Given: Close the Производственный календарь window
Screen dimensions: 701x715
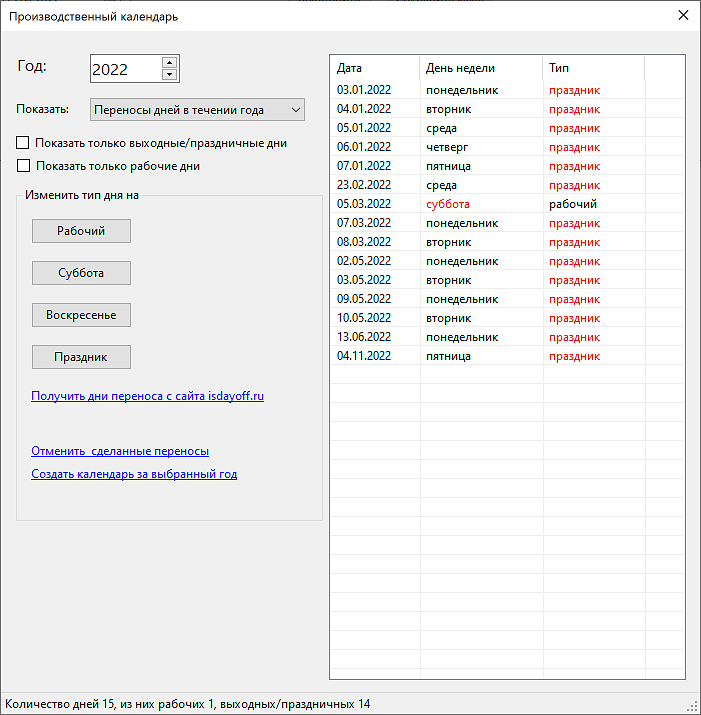Looking at the screenshot, I should pos(683,16).
